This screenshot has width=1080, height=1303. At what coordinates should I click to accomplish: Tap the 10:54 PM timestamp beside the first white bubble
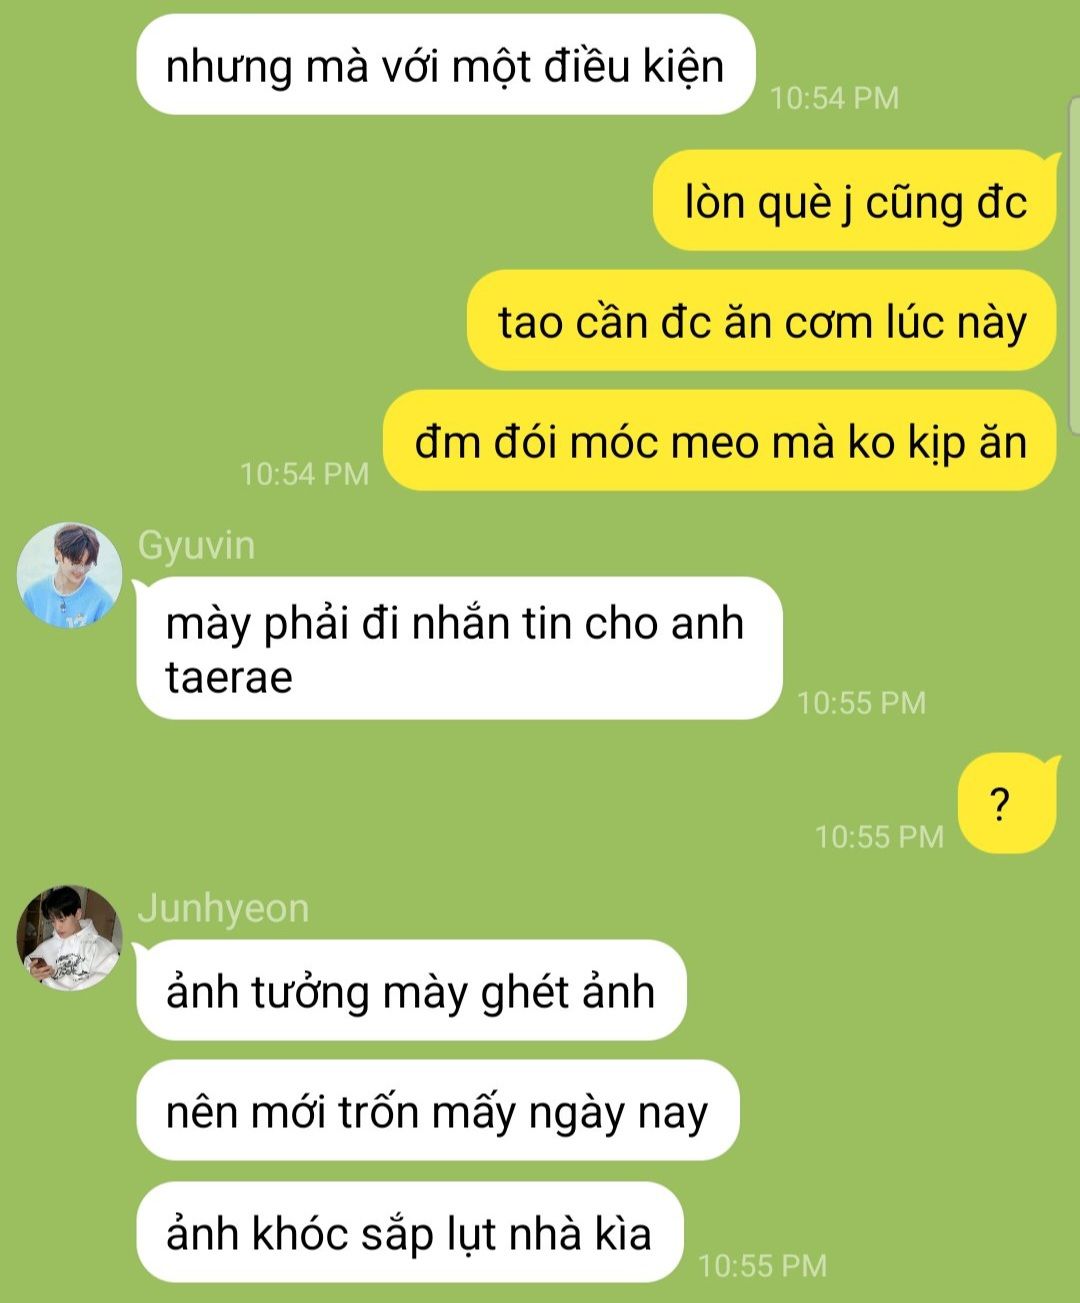coord(834,98)
